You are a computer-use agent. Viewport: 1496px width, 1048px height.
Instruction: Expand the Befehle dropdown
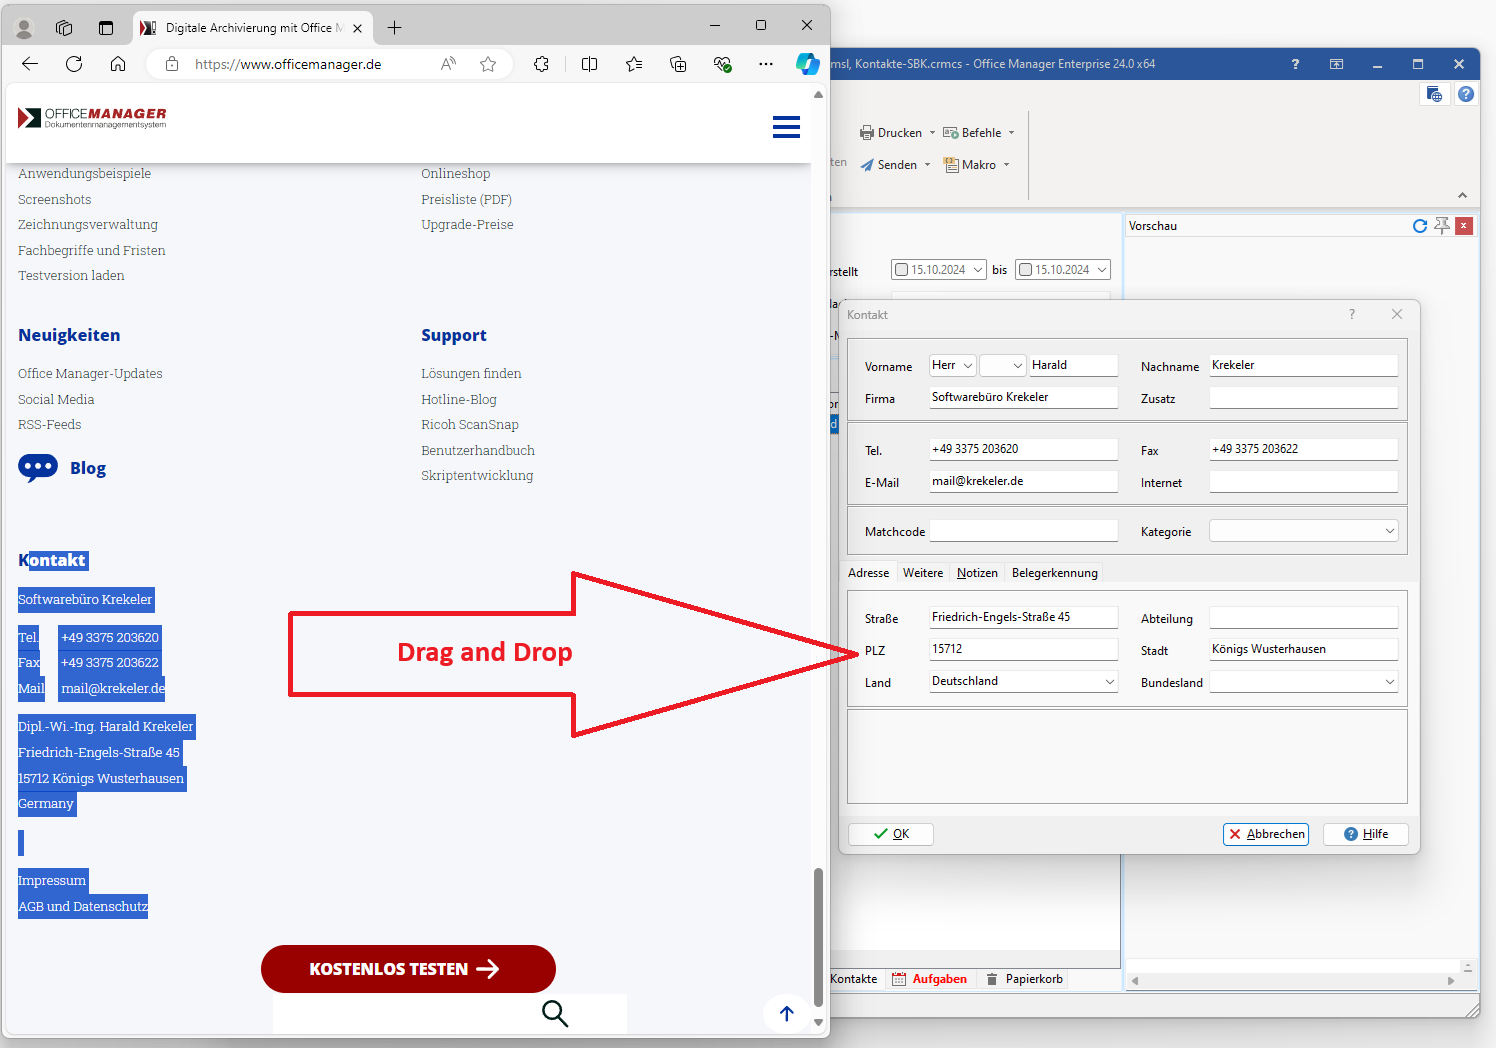(1011, 133)
